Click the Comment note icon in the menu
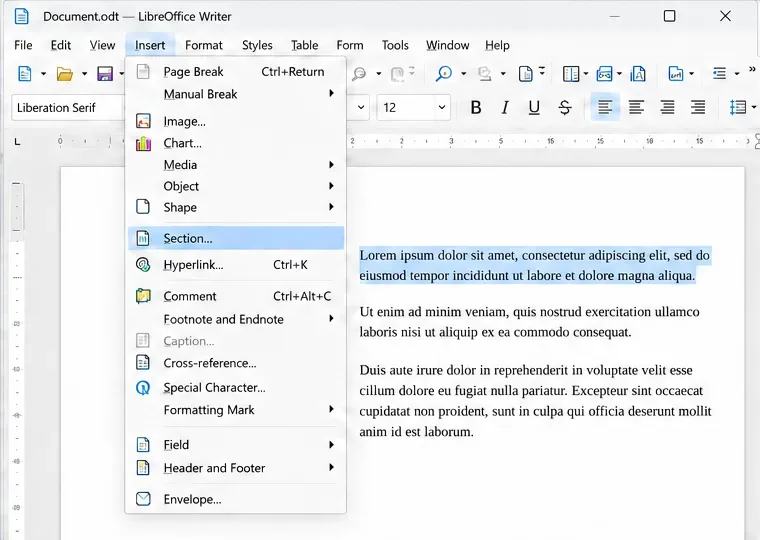The image size is (760, 540). [143, 296]
